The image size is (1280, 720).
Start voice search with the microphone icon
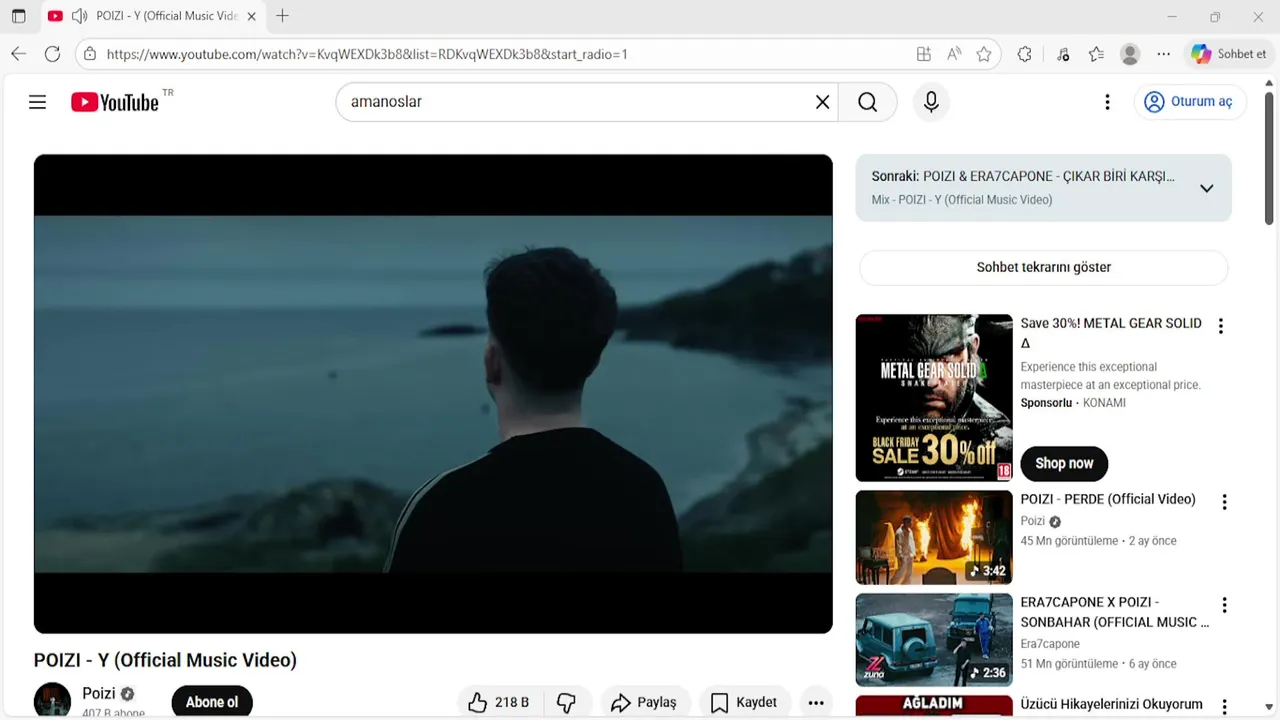pyautogui.click(x=931, y=102)
